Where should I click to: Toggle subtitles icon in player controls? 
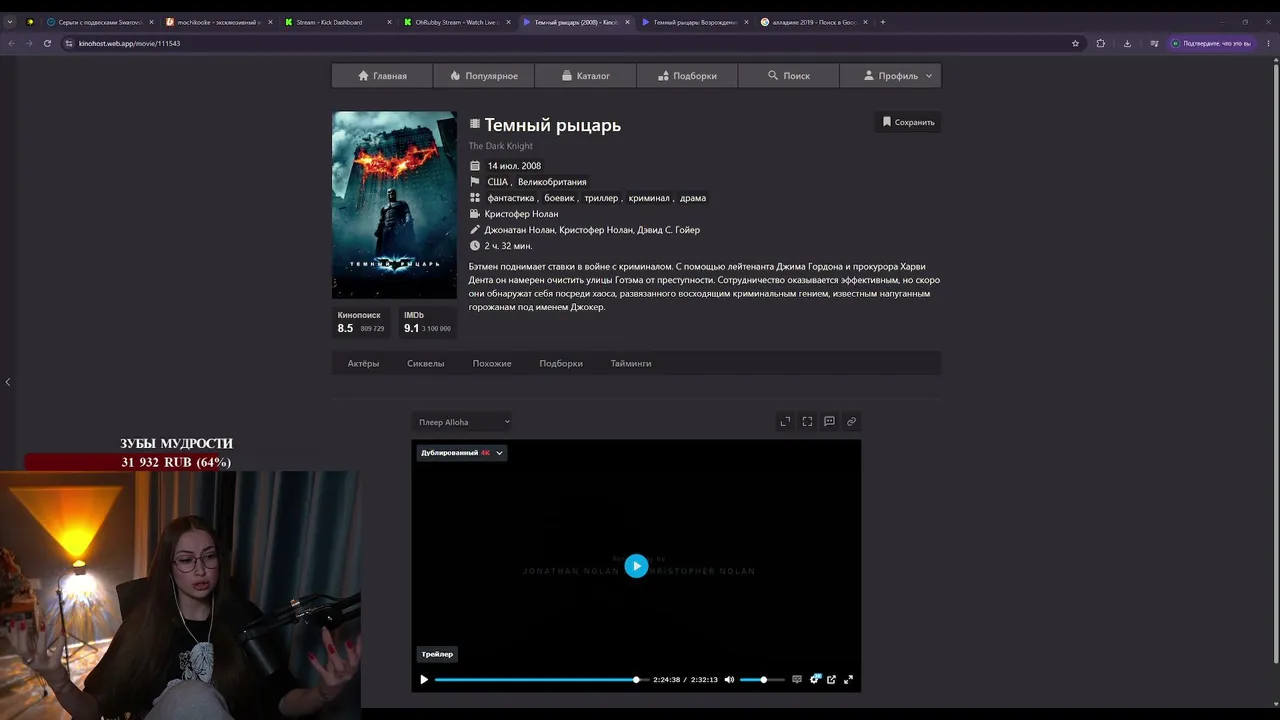(x=797, y=680)
